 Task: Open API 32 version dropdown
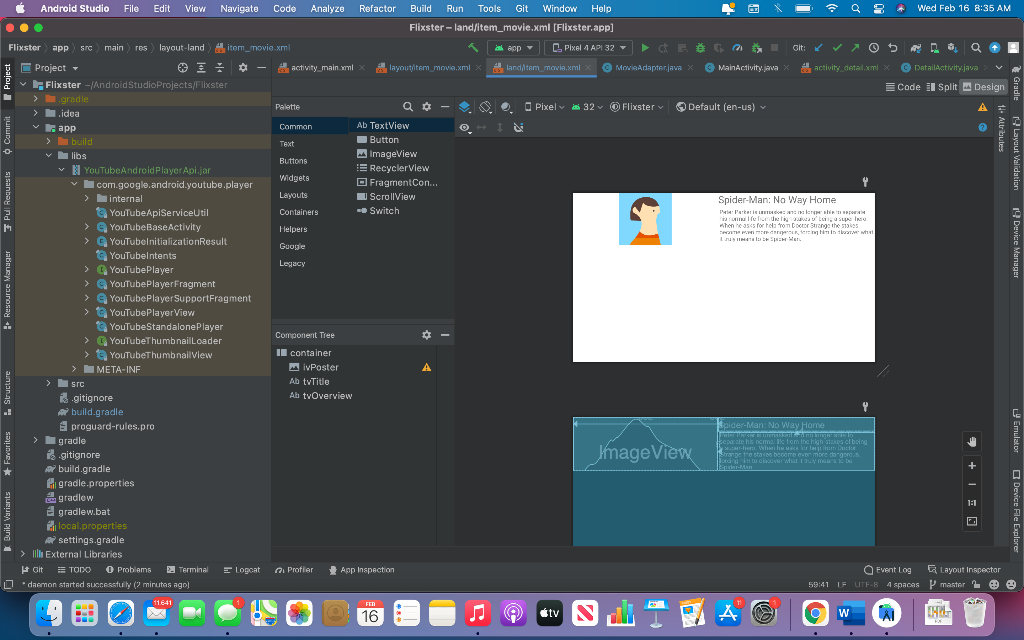click(x=587, y=107)
